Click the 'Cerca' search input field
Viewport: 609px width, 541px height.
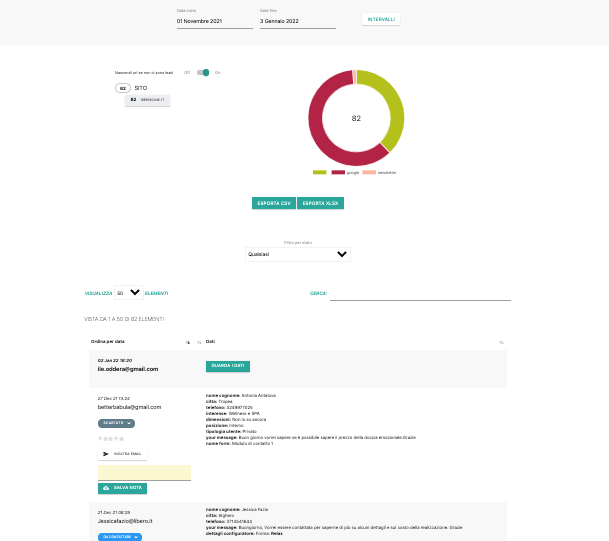coord(420,294)
